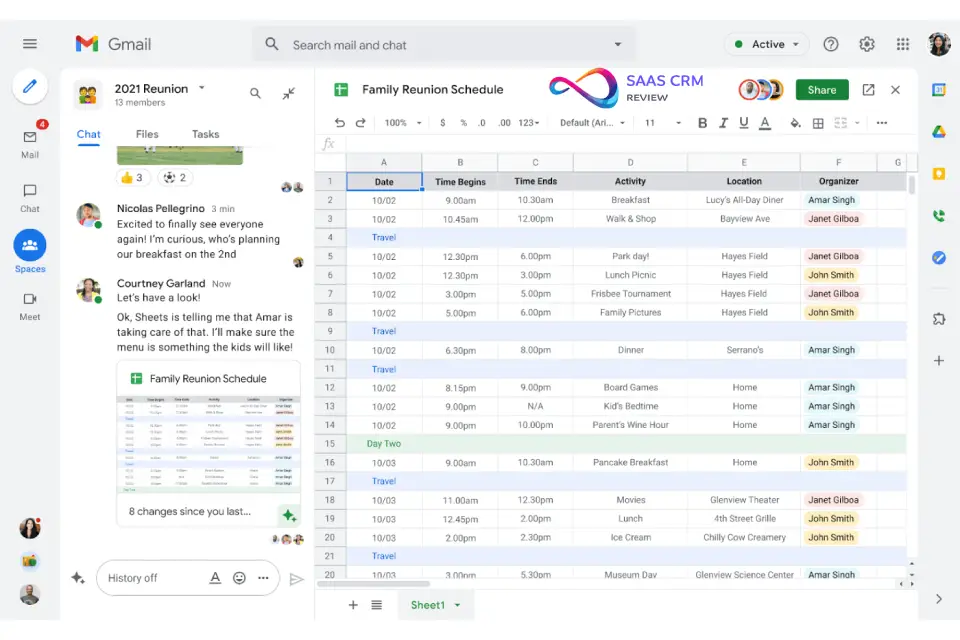This screenshot has height=640, width=960.
Task: Toggle italic text formatting
Action: tap(723, 123)
